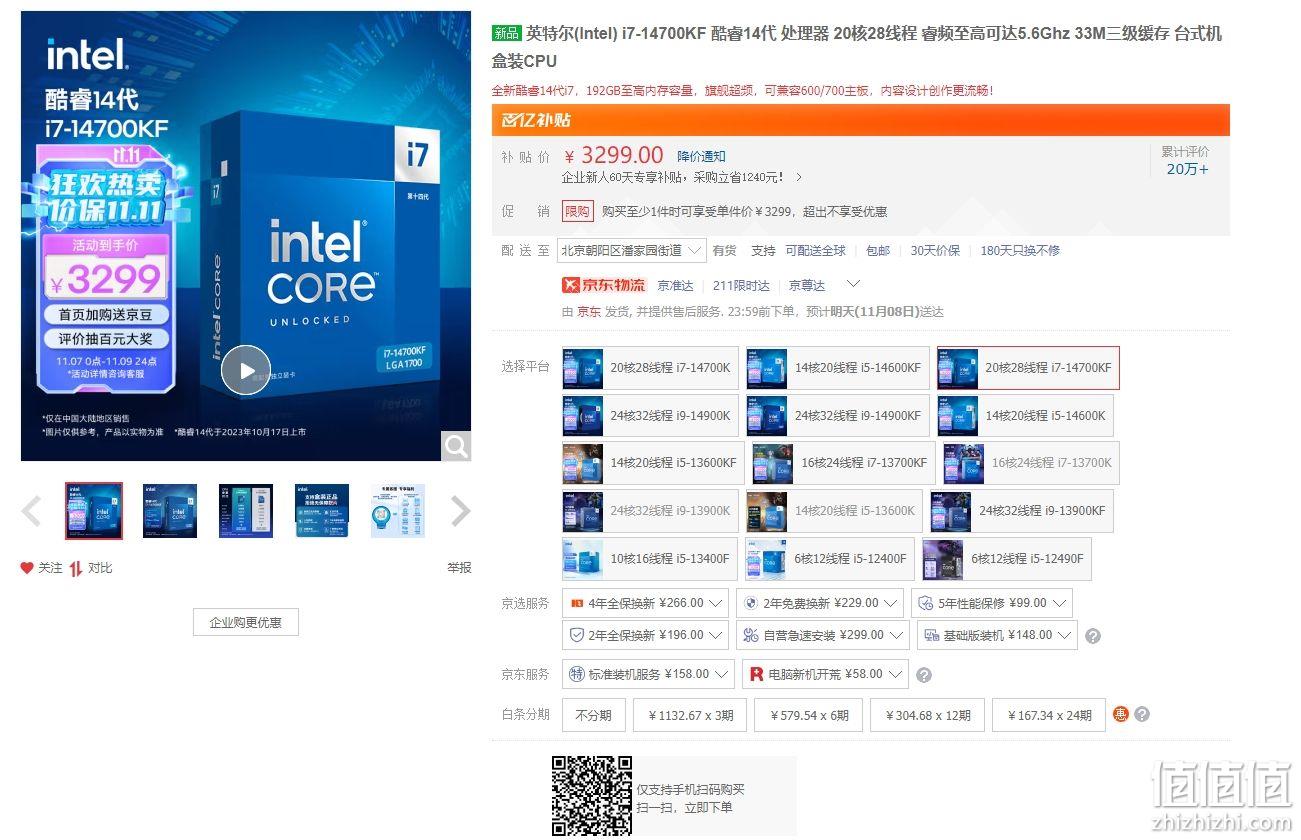This screenshot has height=840, width=1301.
Task: Click the 可配送全球 link
Action: pyautogui.click(x=815, y=250)
